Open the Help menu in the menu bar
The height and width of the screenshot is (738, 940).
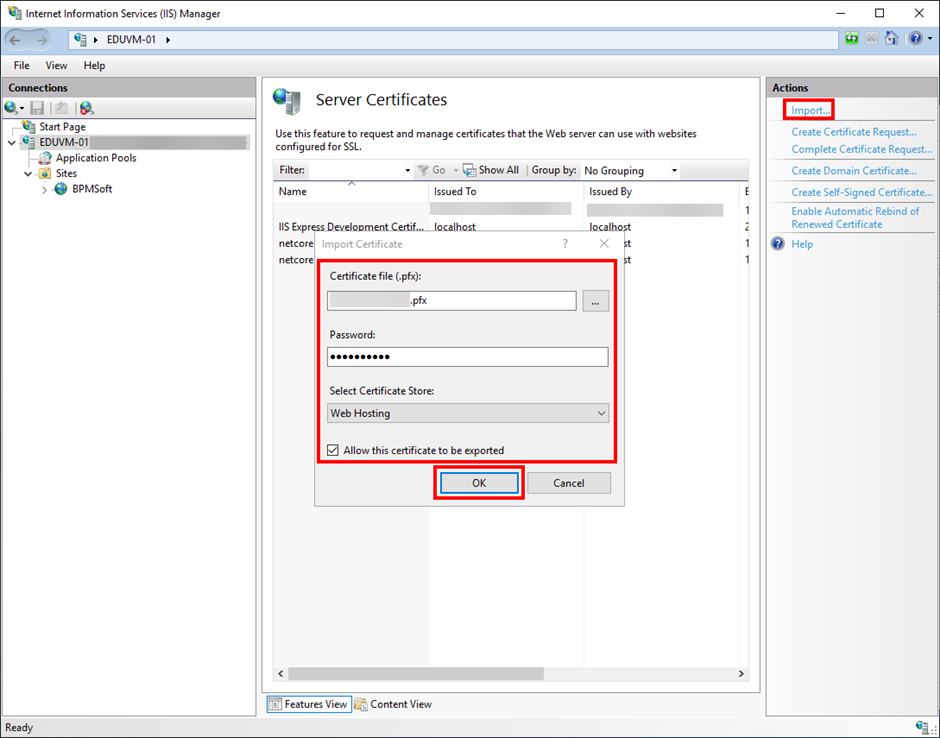coord(94,65)
